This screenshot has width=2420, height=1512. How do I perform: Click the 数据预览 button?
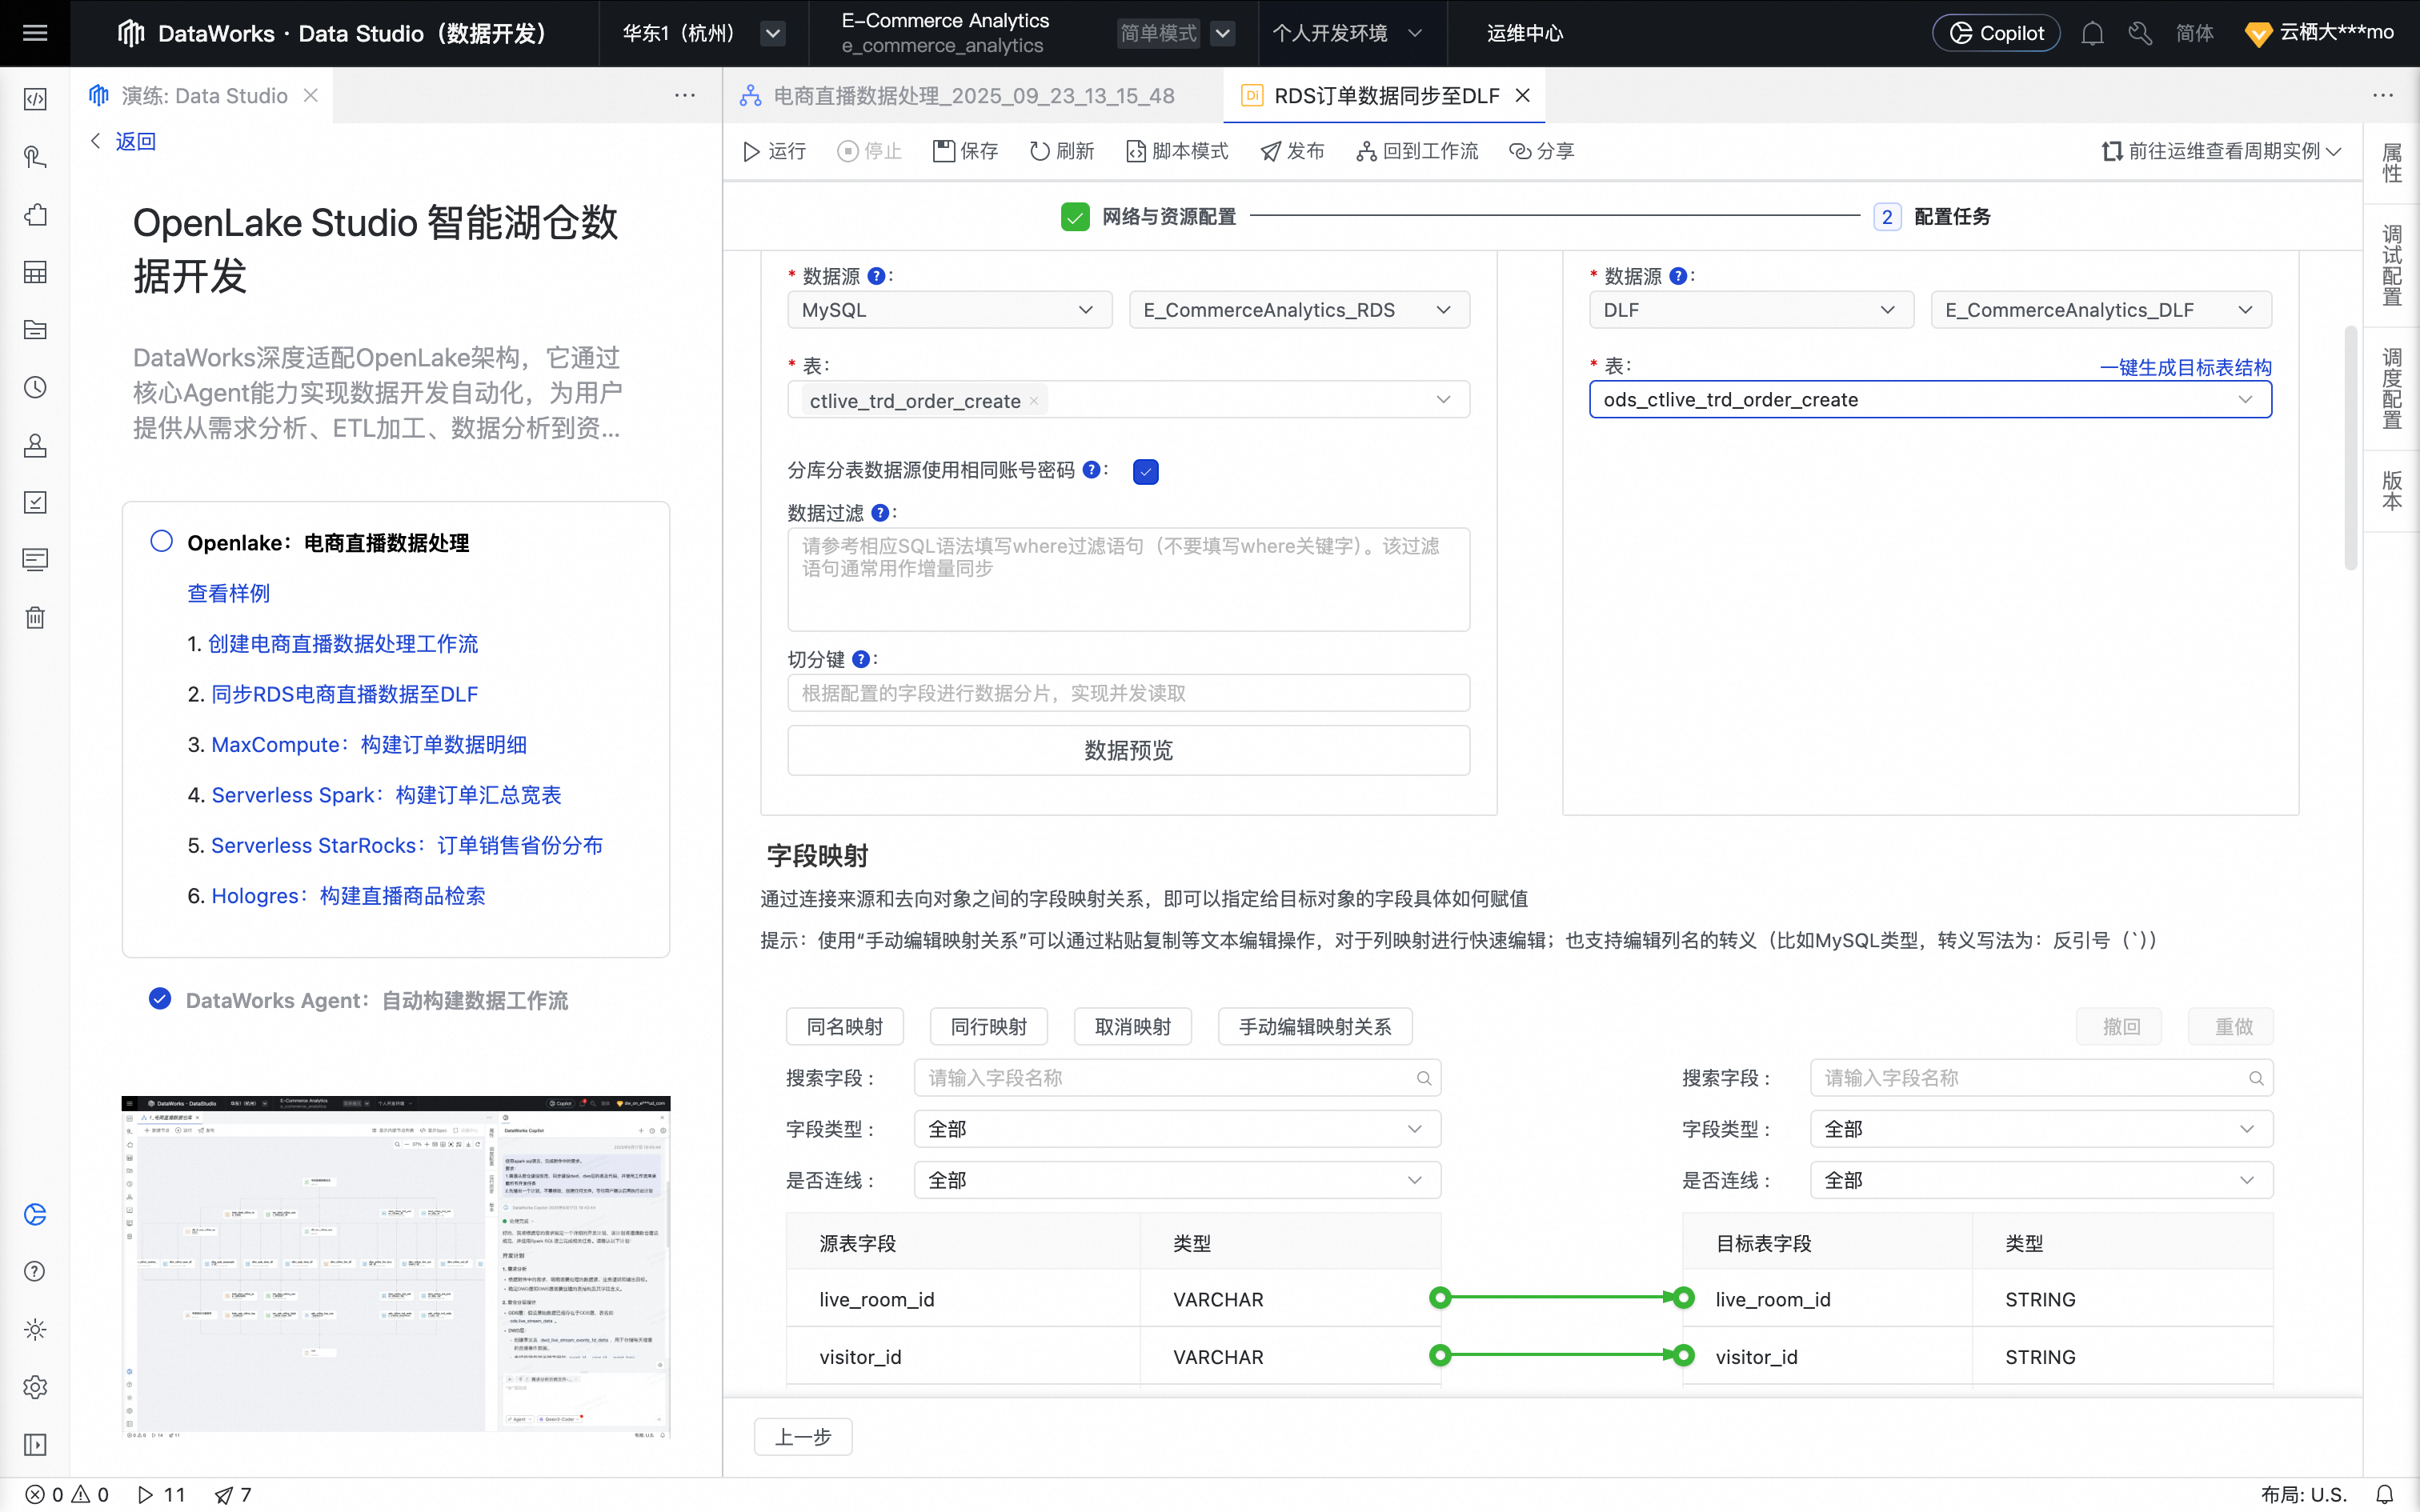(1128, 750)
